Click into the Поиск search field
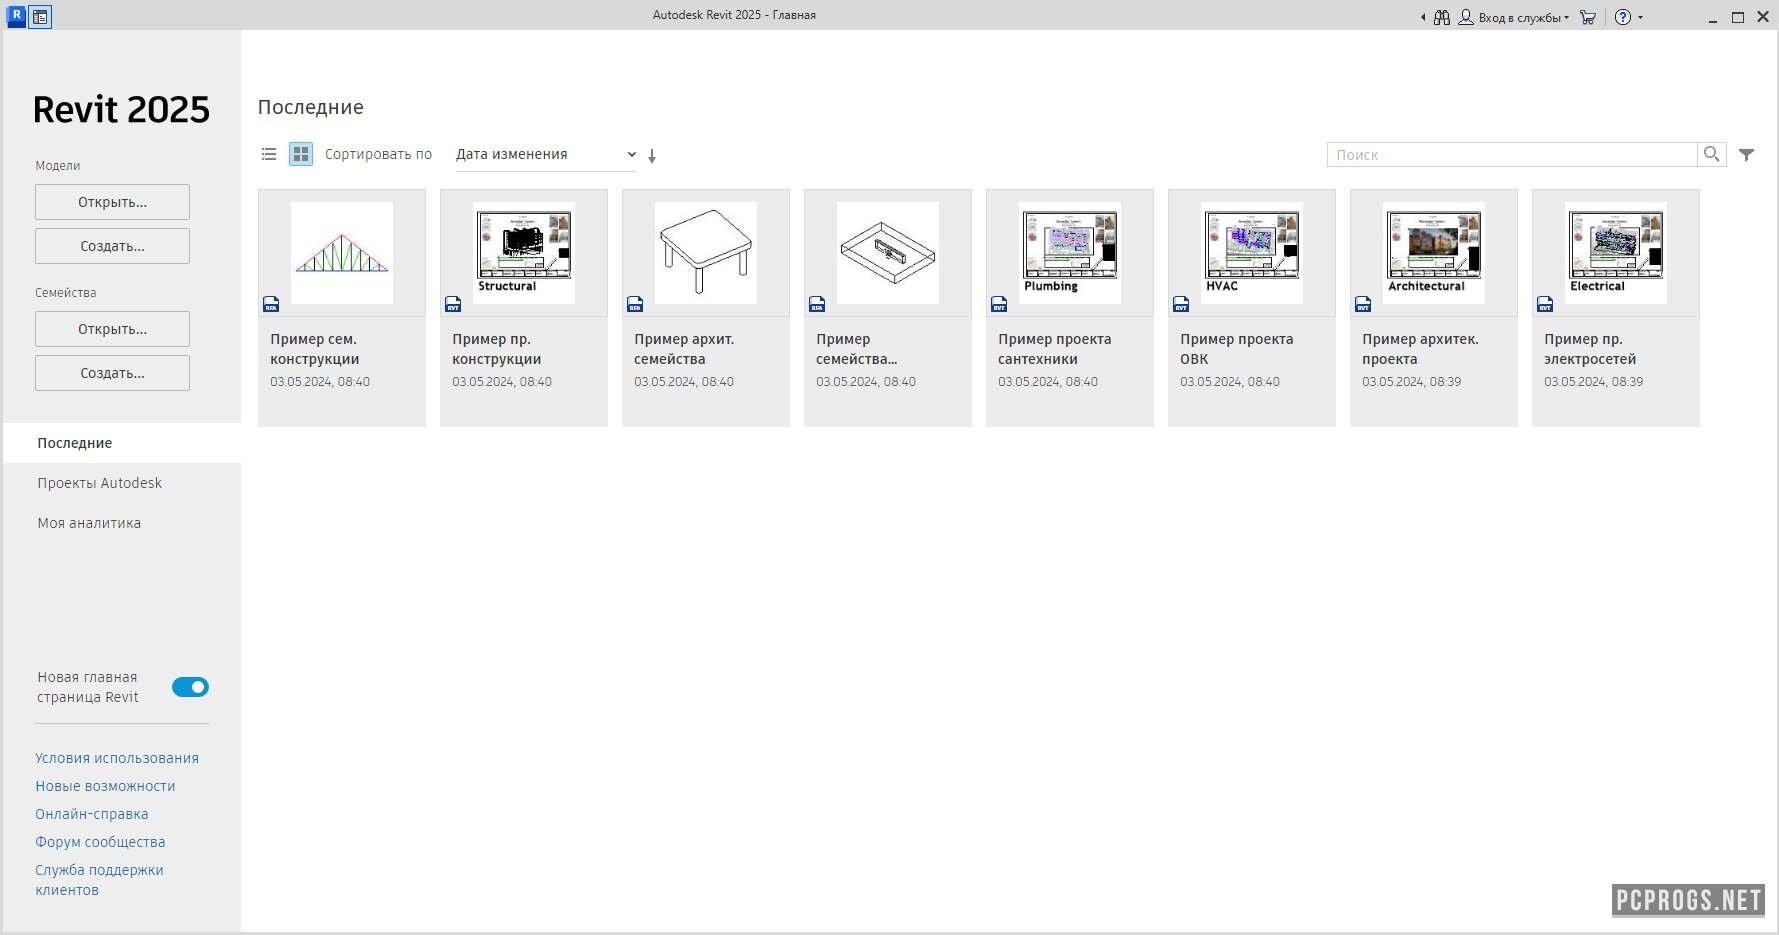The height and width of the screenshot is (935, 1779). coord(1511,154)
